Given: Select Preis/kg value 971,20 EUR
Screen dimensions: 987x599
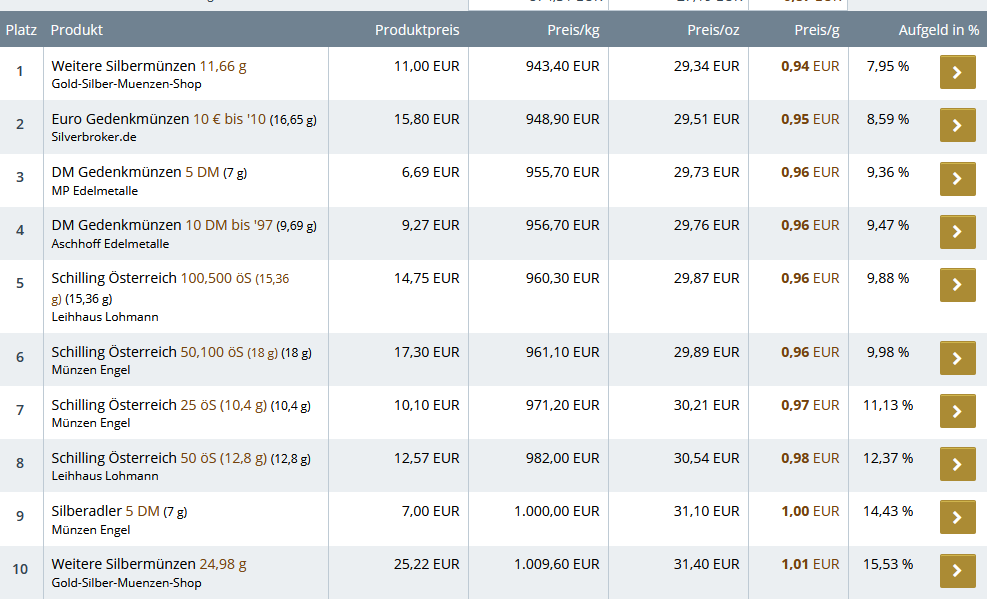Looking at the screenshot, I should tap(563, 405).
